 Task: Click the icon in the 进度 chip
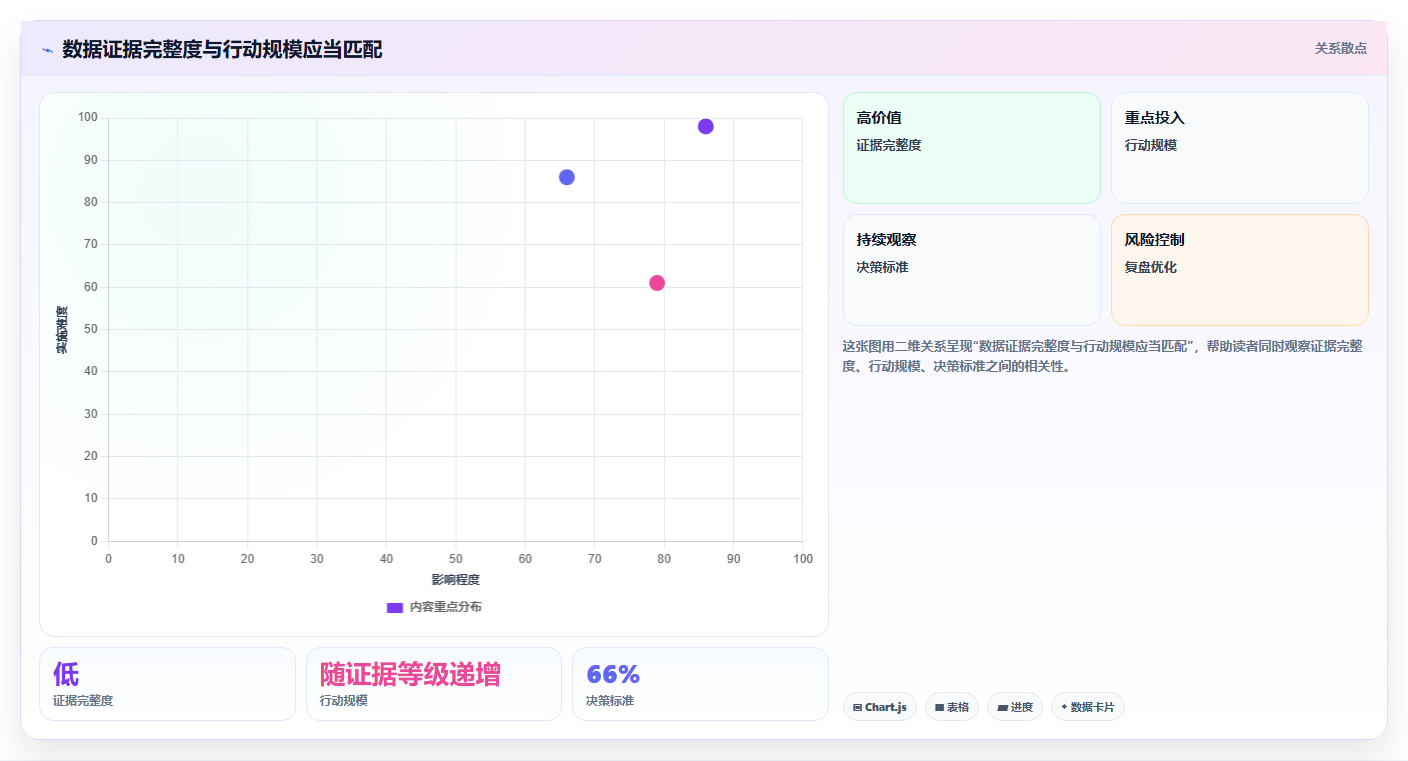click(1002, 707)
